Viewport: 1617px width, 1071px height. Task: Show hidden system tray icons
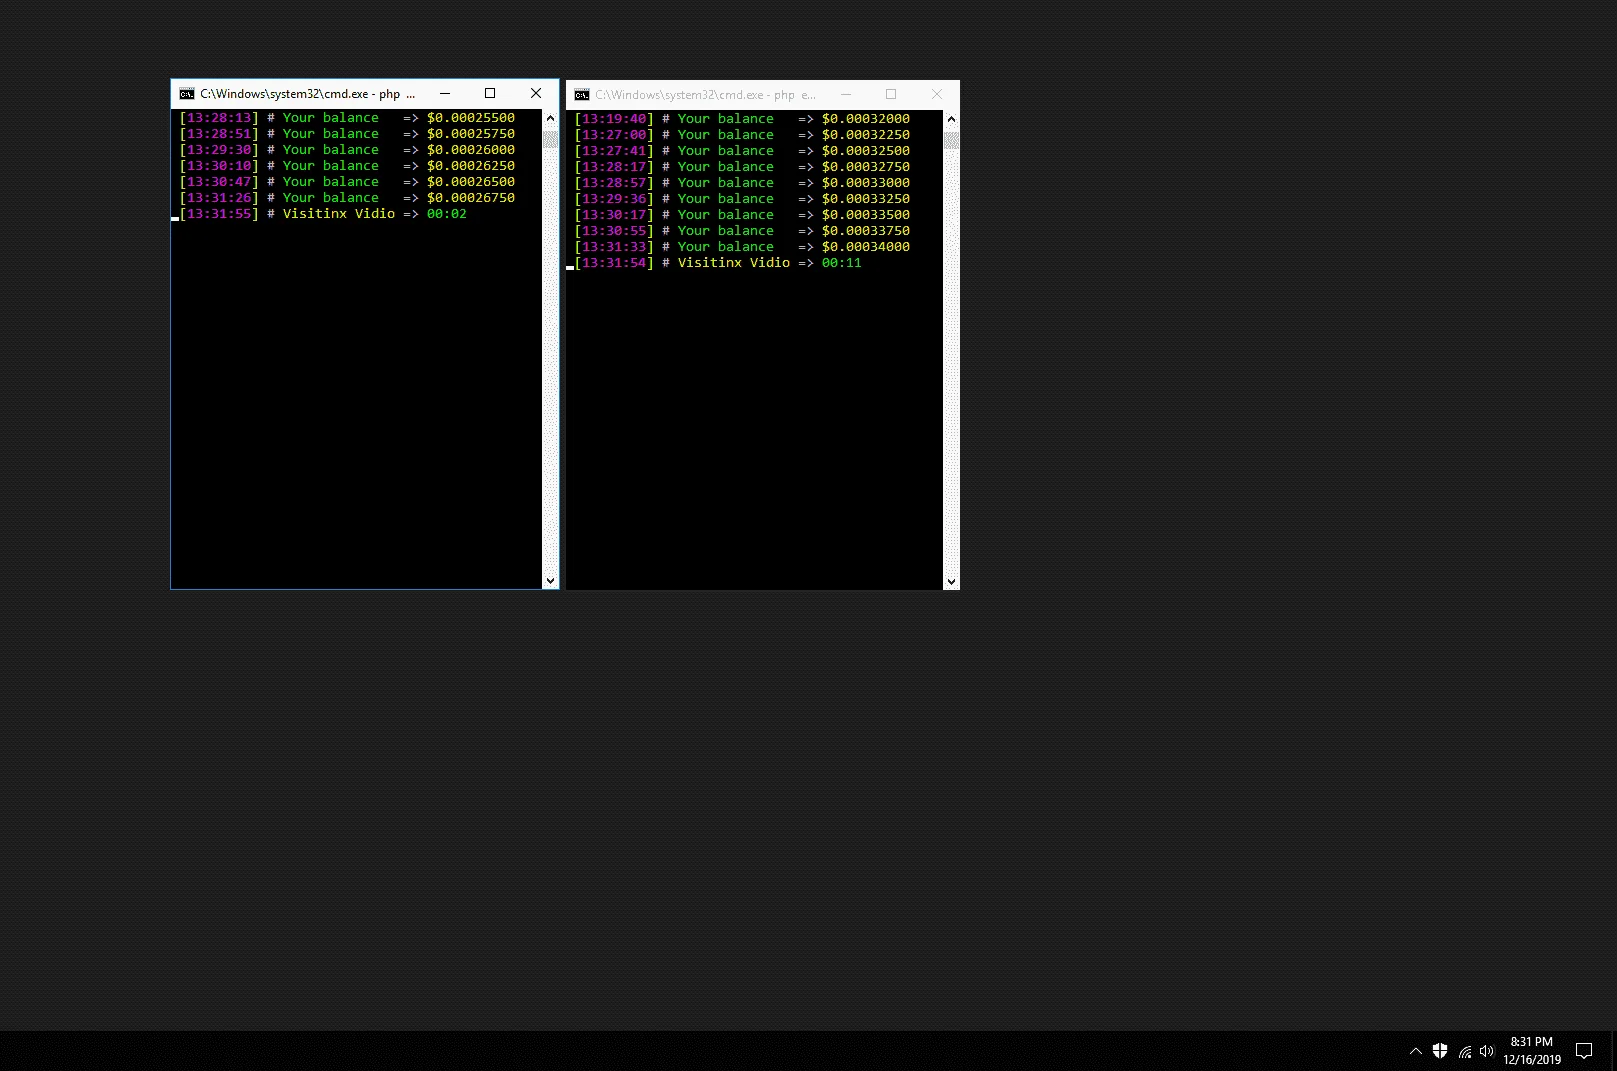1415,1051
